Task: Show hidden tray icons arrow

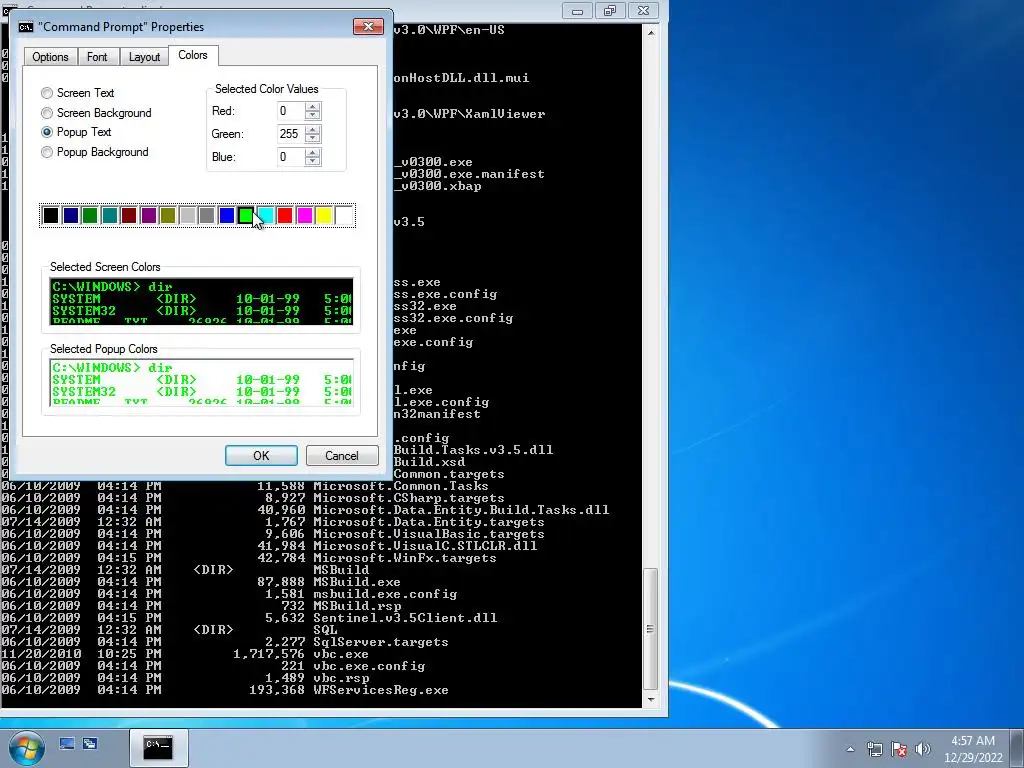Action: (850, 749)
